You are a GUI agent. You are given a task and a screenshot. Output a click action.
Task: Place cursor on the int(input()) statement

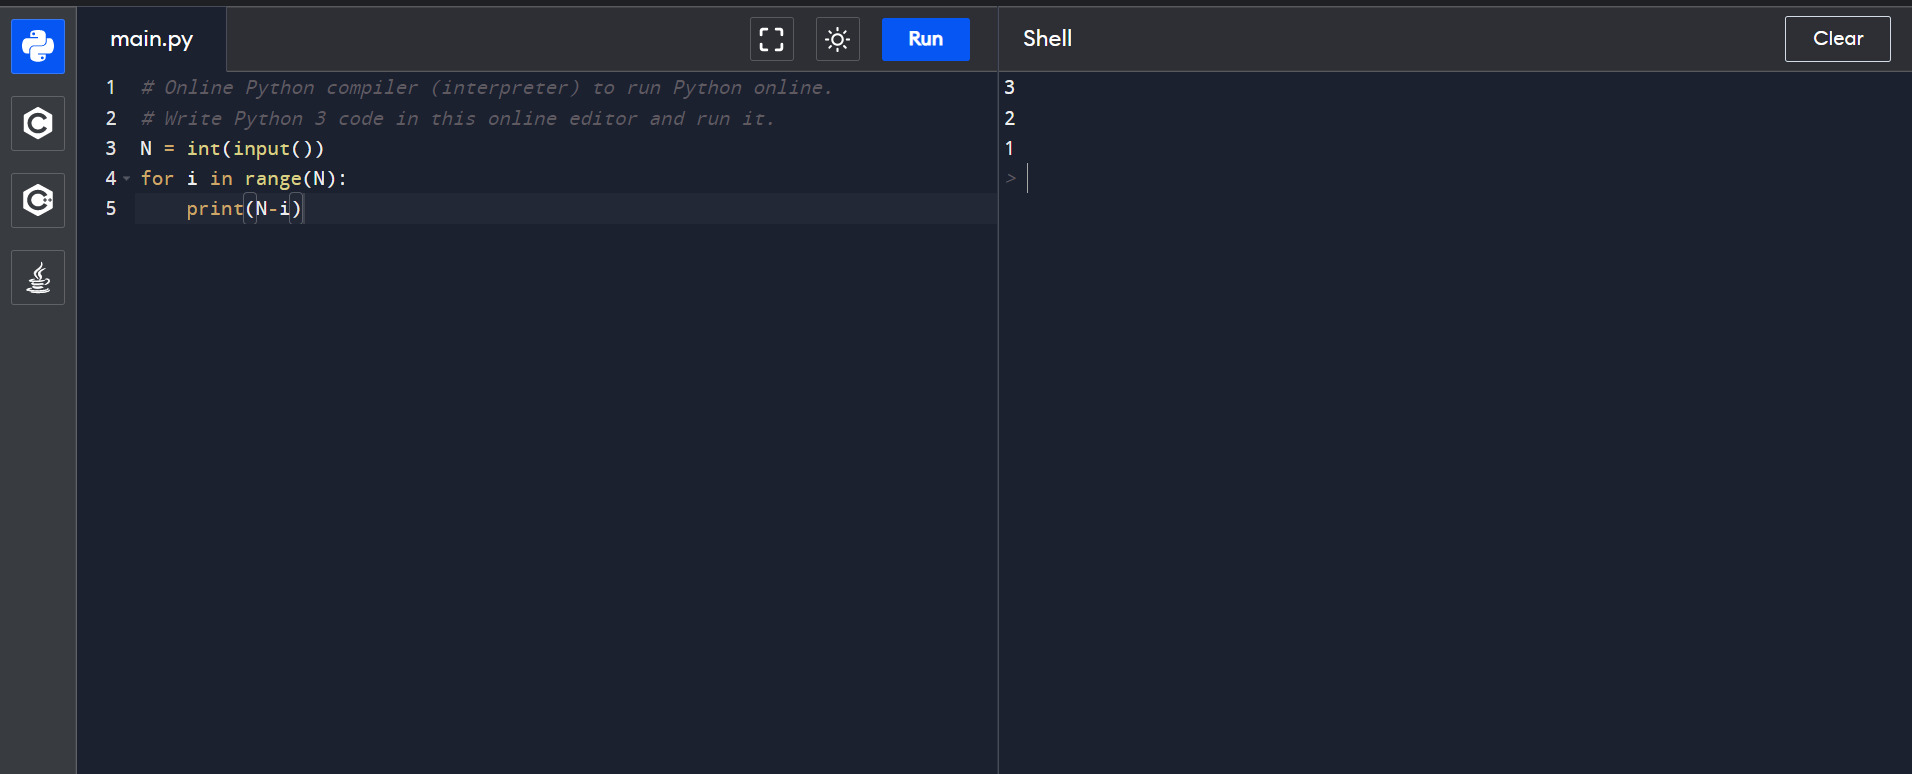[255, 148]
